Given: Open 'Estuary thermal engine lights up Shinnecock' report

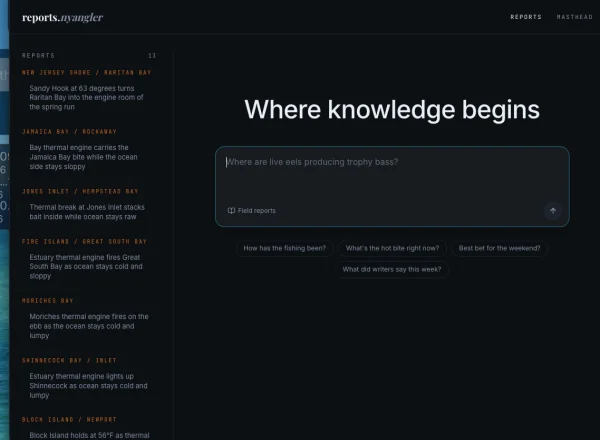Looking at the screenshot, I should (x=88, y=386).
